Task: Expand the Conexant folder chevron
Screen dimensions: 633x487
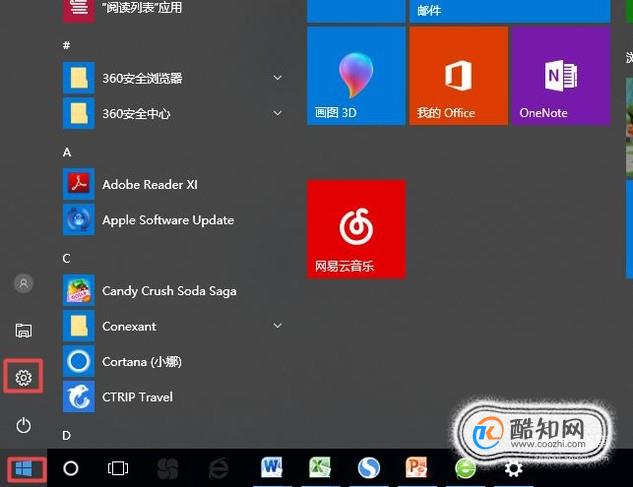Action: pyautogui.click(x=277, y=325)
